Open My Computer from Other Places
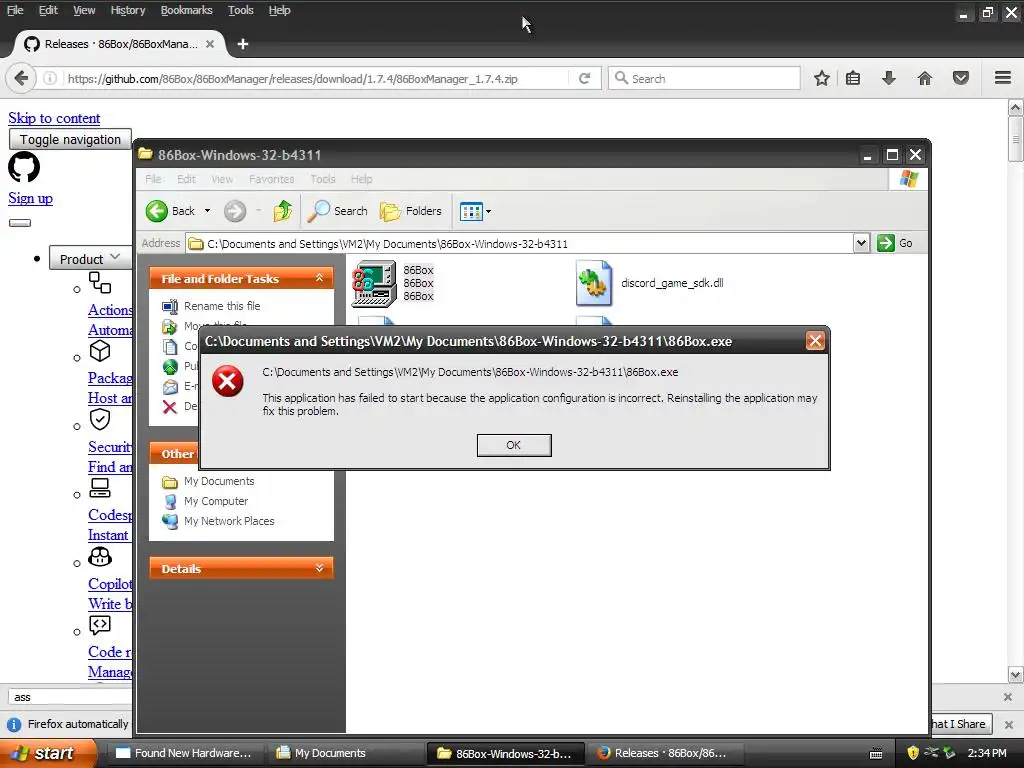This screenshot has height=768, width=1024. pyautogui.click(x=216, y=501)
